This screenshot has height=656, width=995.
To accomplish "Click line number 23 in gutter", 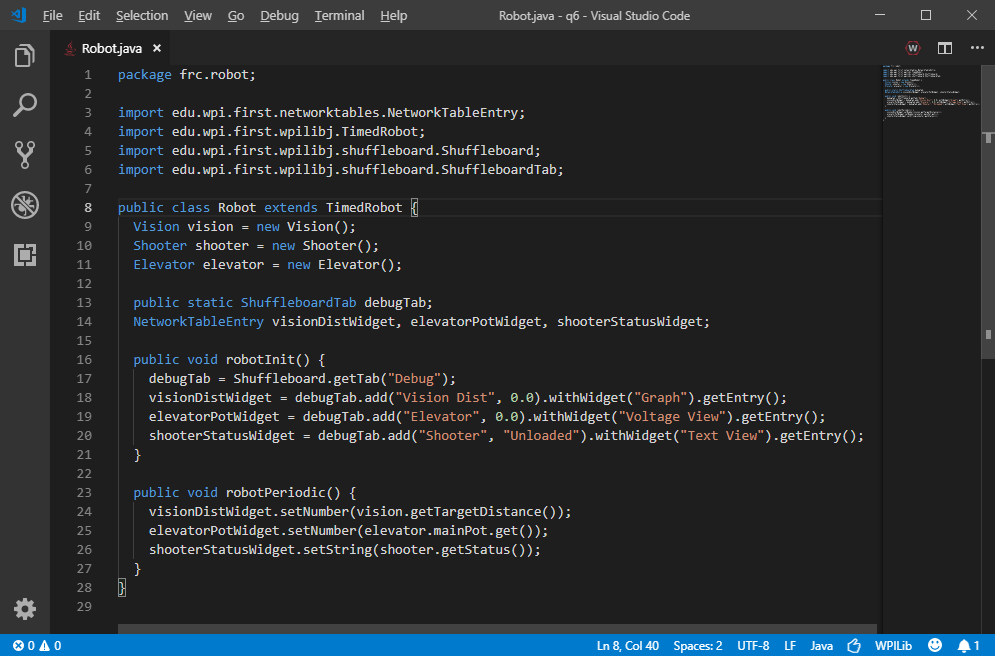I will [x=84, y=493].
